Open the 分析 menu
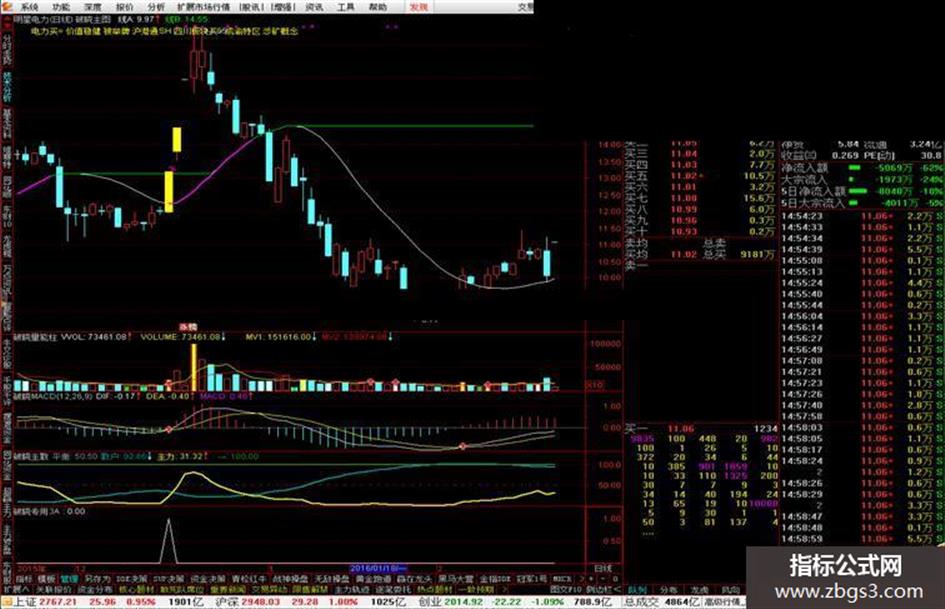The height and width of the screenshot is (609, 945). click(x=155, y=7)
